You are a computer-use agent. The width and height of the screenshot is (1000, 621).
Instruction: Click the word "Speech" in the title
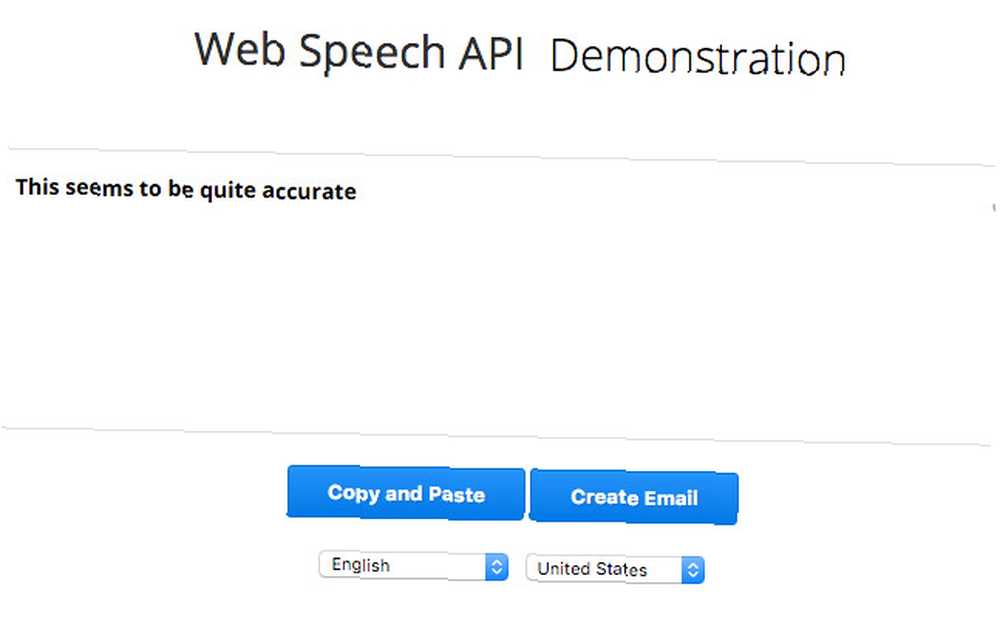point(372,52)
